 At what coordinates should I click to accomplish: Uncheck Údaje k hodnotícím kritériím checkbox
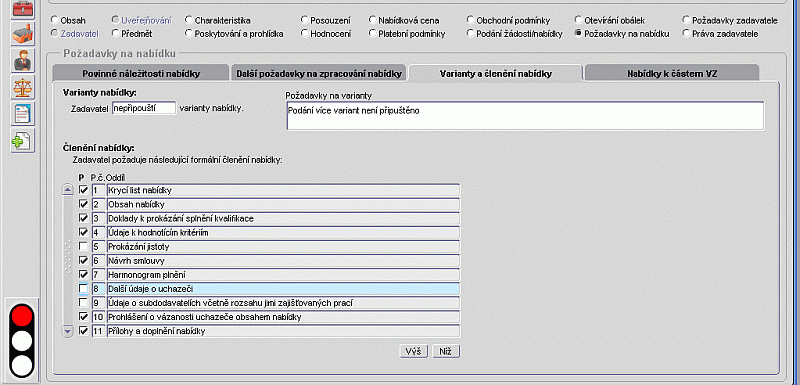click(84, 232)
